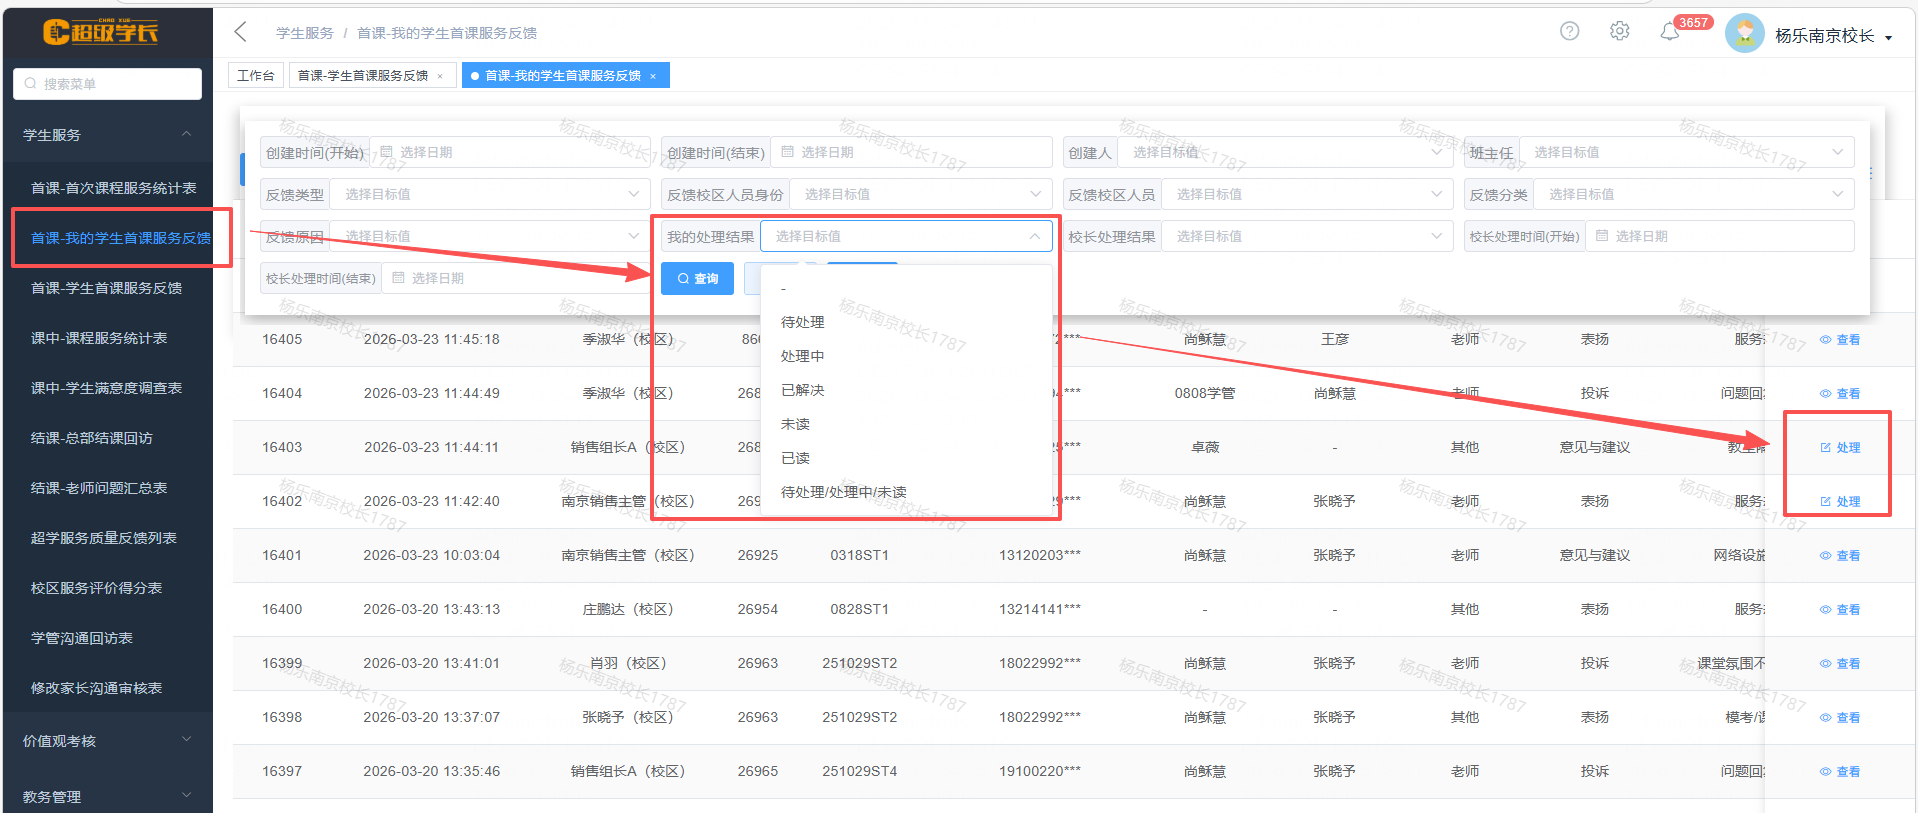Open the 我的处理结果 dropdown
1918x813 pixels.
tap(905, 237)
